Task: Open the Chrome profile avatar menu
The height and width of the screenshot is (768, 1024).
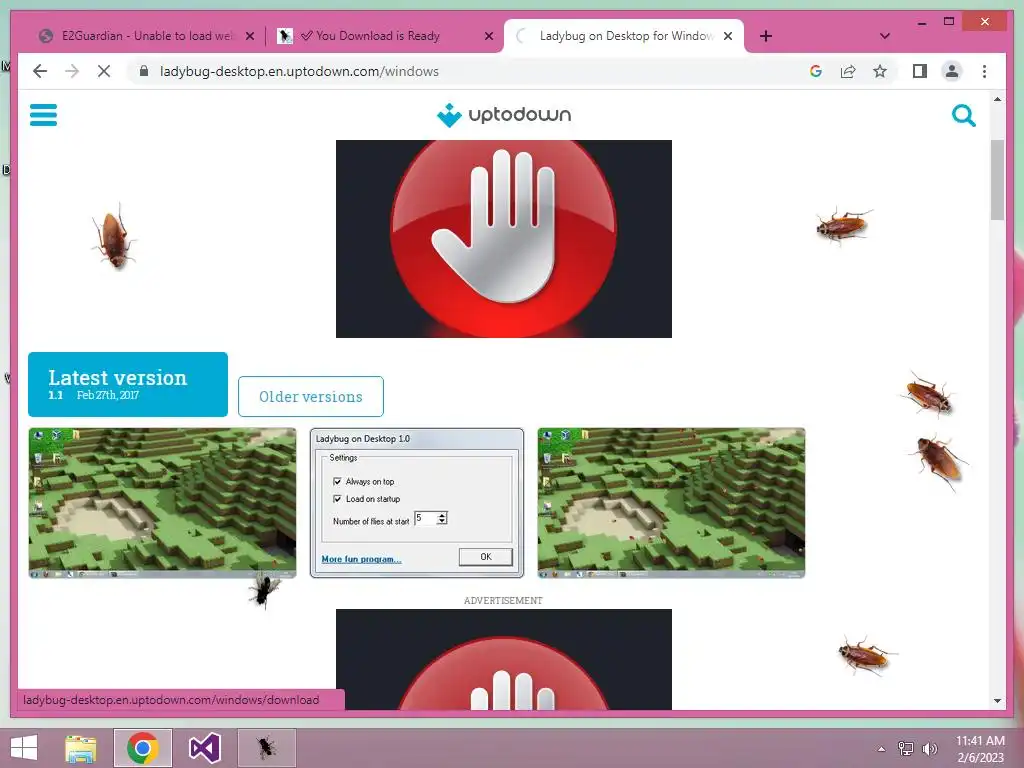Action: [952, 71]
